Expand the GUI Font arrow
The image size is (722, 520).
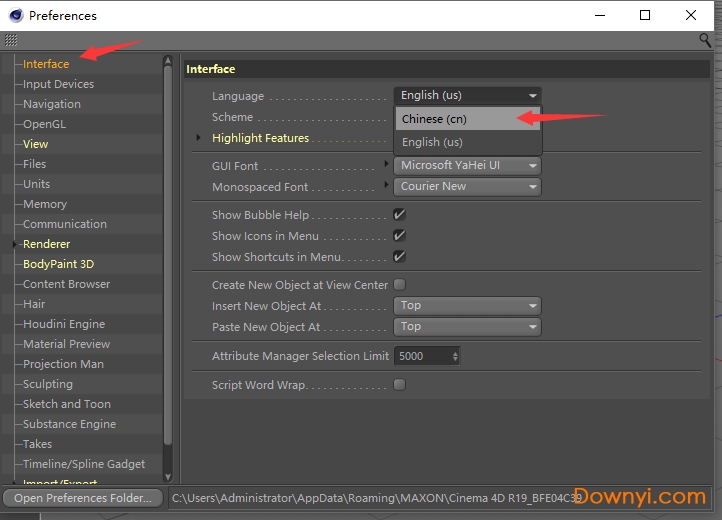(387, 165)
